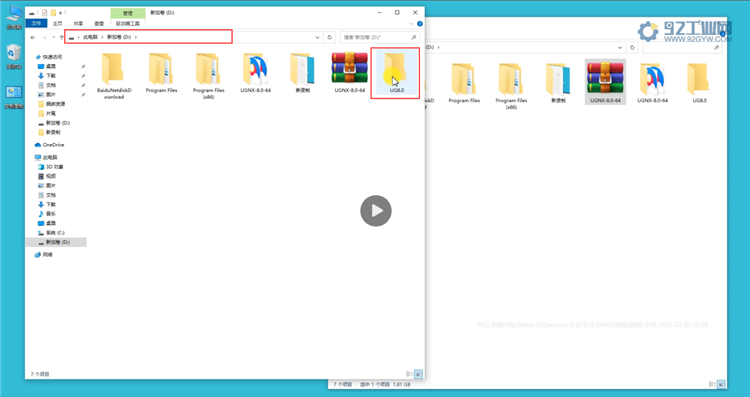
Task: Click the video play button overlay
Action: 375,210
